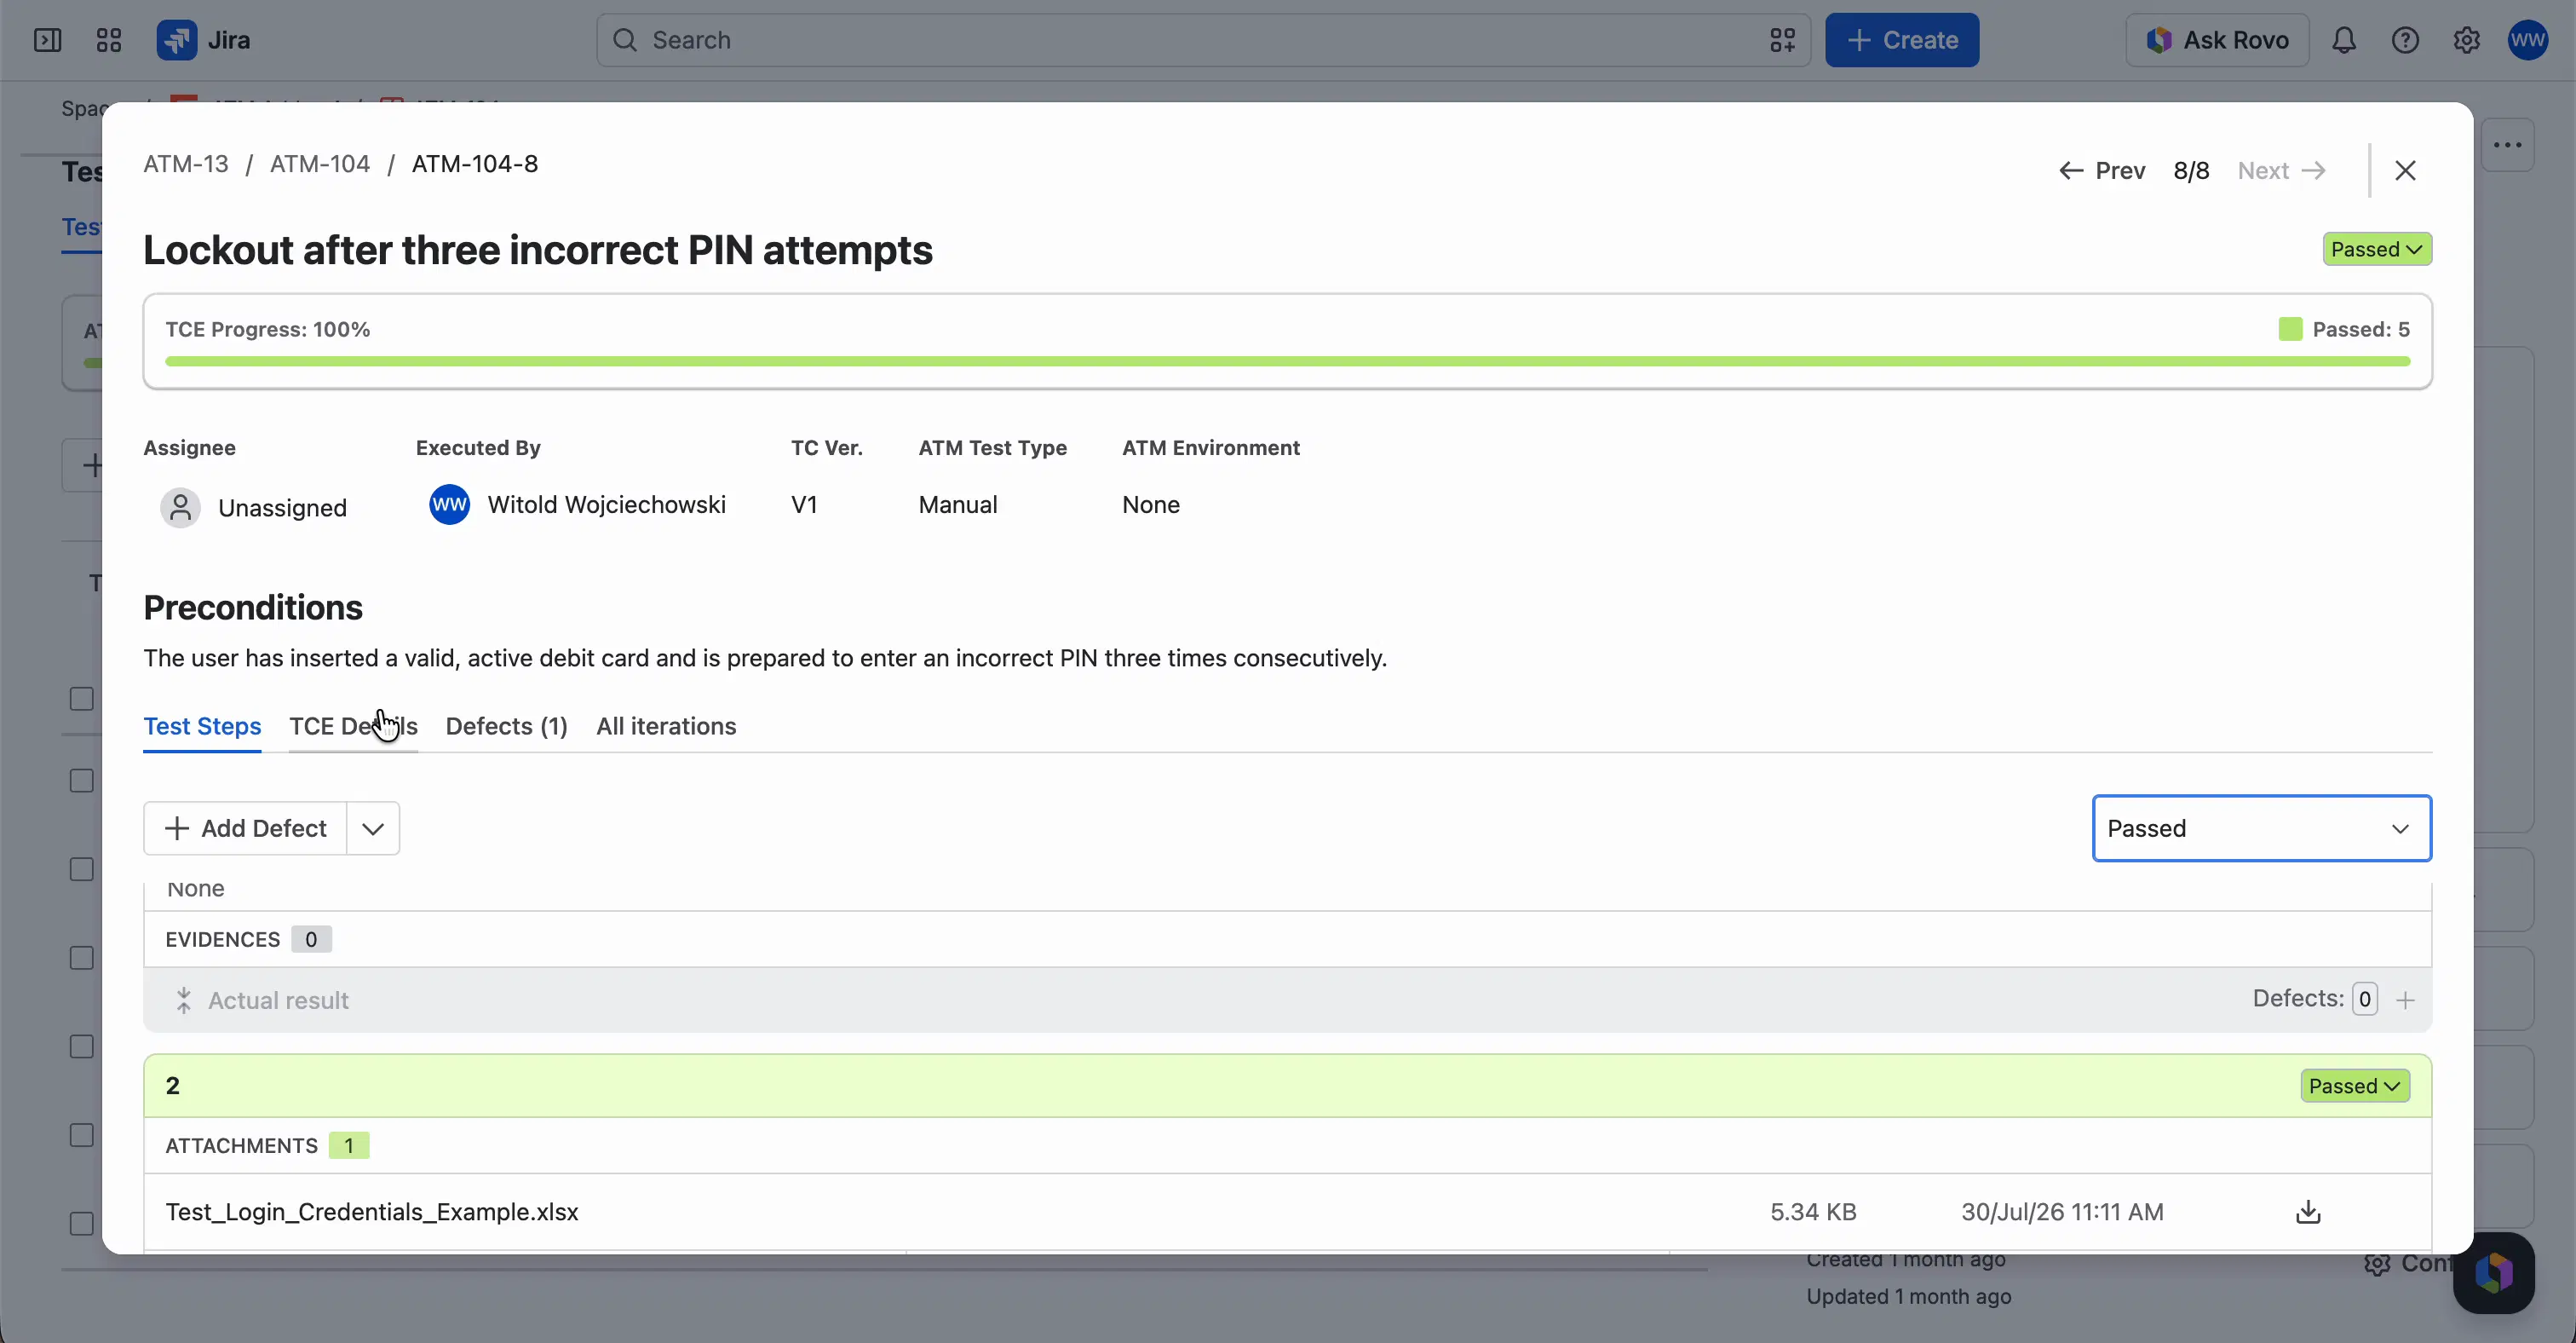Open ATM-104 breadcrumb link
The width and height of the screenshot is (2576, 1343).
320,164
